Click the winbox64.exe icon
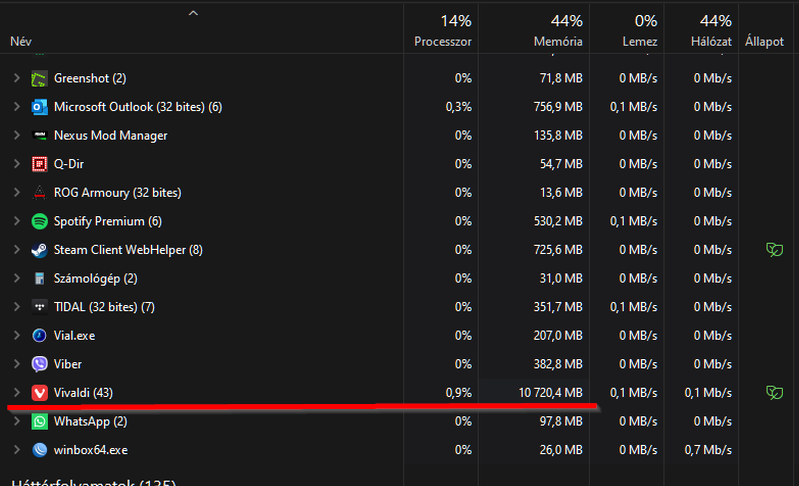The height and width of the screenshot is (486, 799). (39, 450)
